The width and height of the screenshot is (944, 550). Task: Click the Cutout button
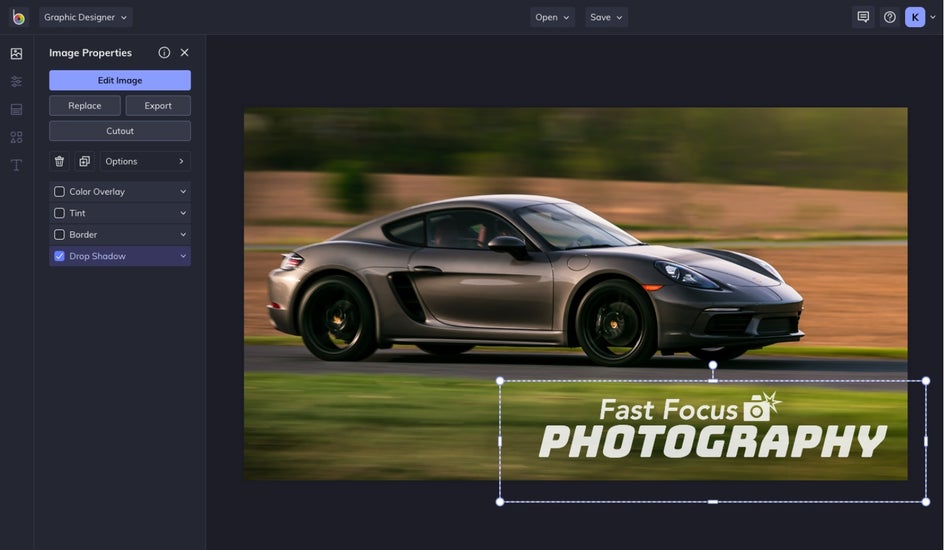120,131
